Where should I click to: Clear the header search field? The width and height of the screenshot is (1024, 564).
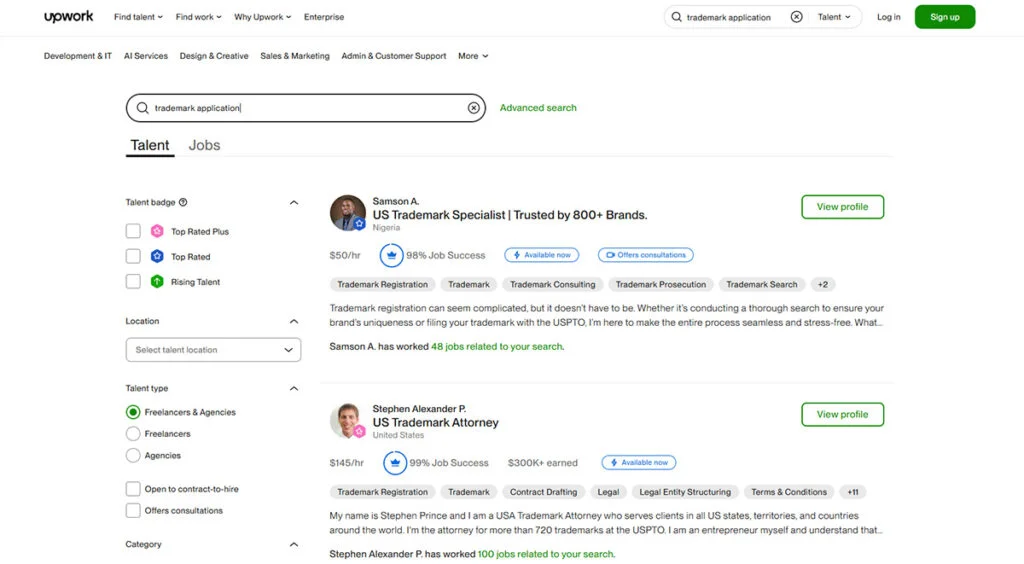[796, 17]
